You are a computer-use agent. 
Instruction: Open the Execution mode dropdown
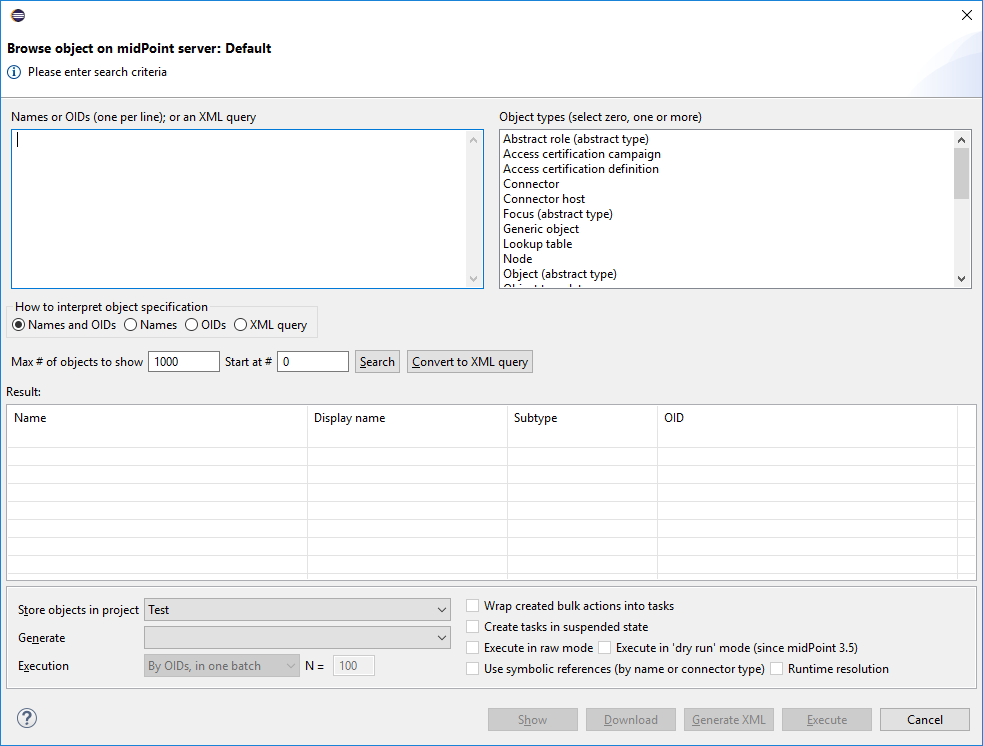(x=221, y=666)
